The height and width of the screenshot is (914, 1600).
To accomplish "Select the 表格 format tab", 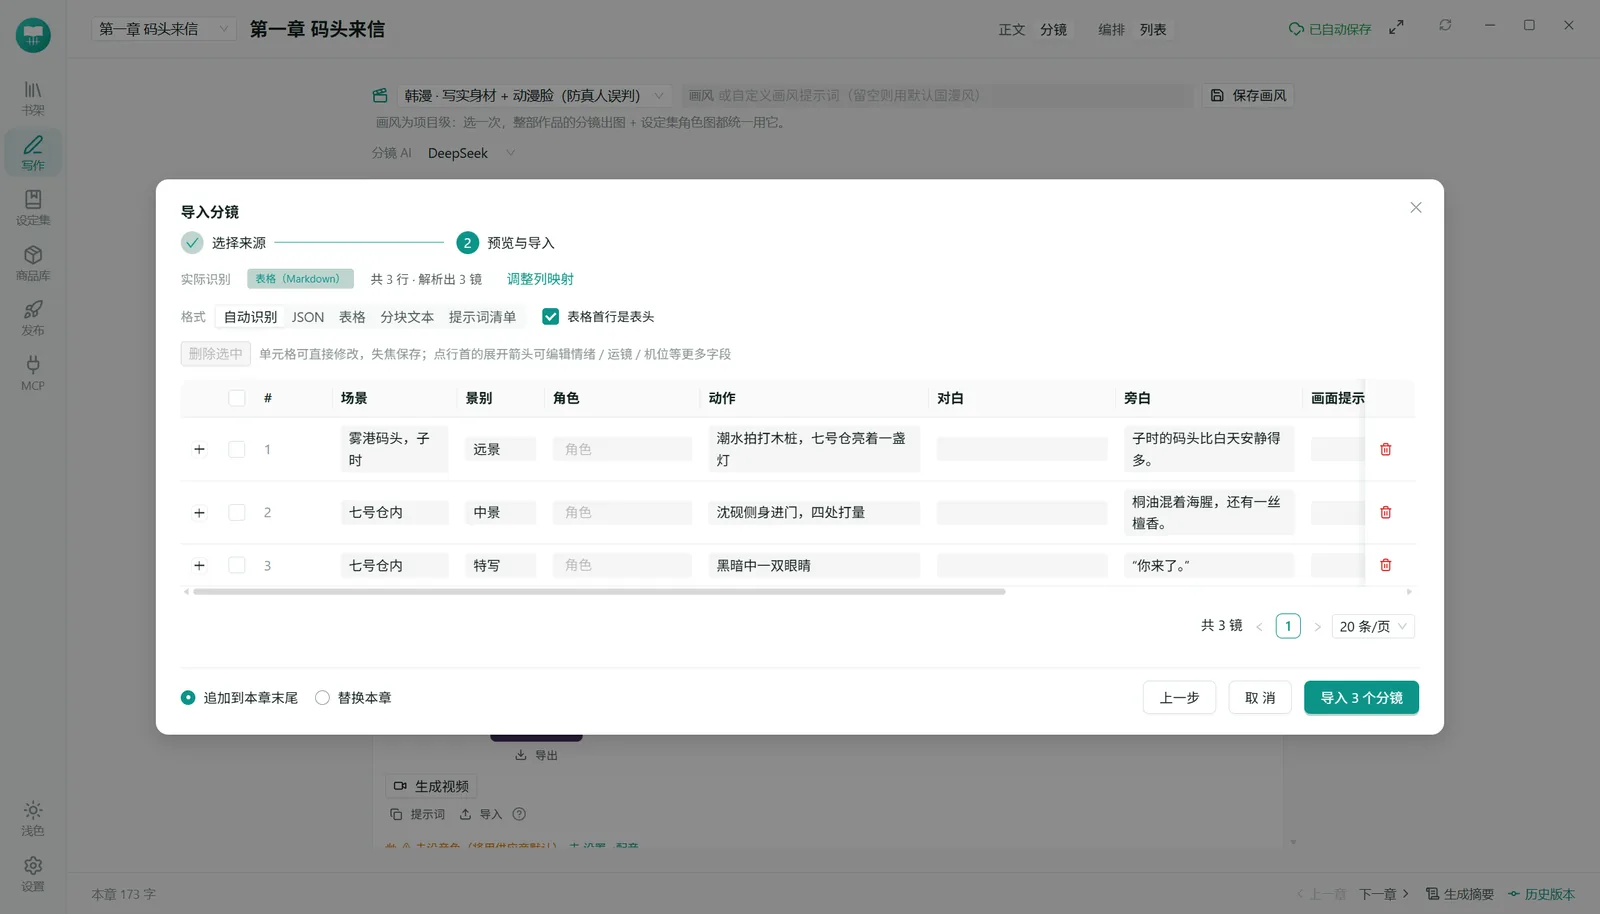I will (352, 316).
